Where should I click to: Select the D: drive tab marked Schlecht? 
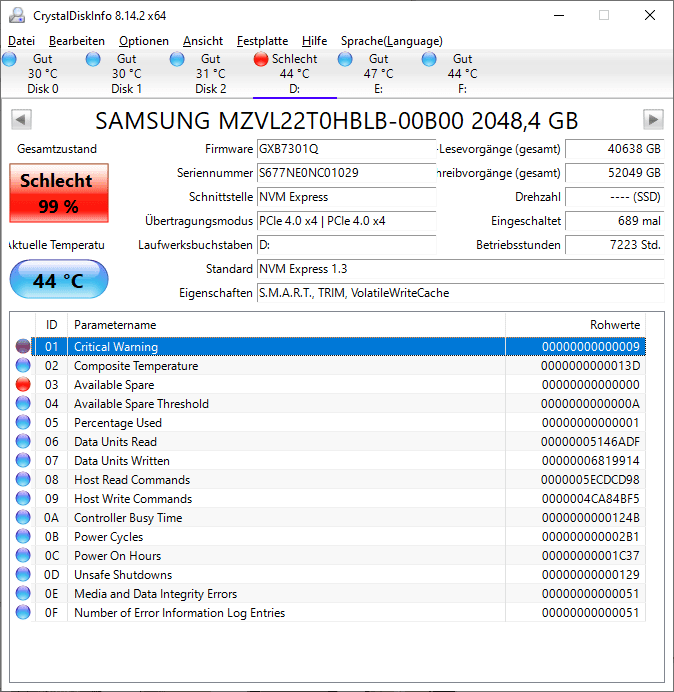[x=294, y=74]
